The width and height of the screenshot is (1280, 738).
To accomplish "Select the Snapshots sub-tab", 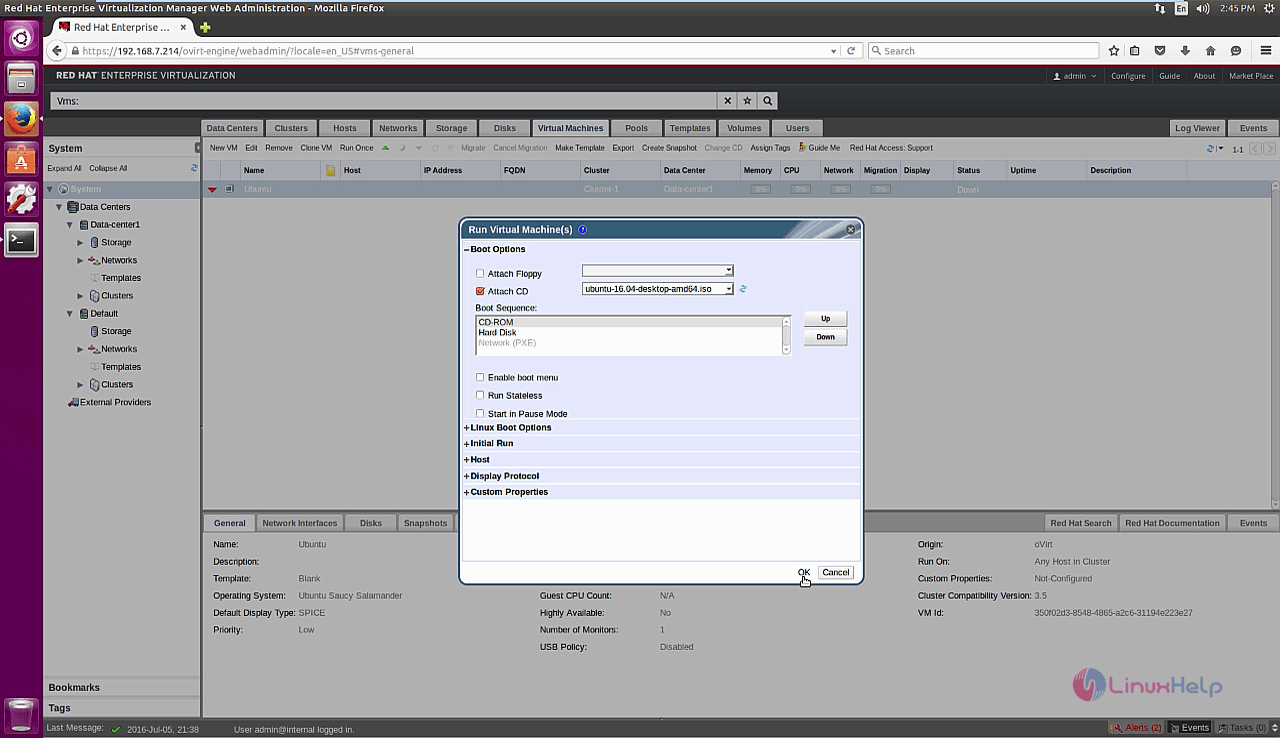I will [x=425, y=523].
